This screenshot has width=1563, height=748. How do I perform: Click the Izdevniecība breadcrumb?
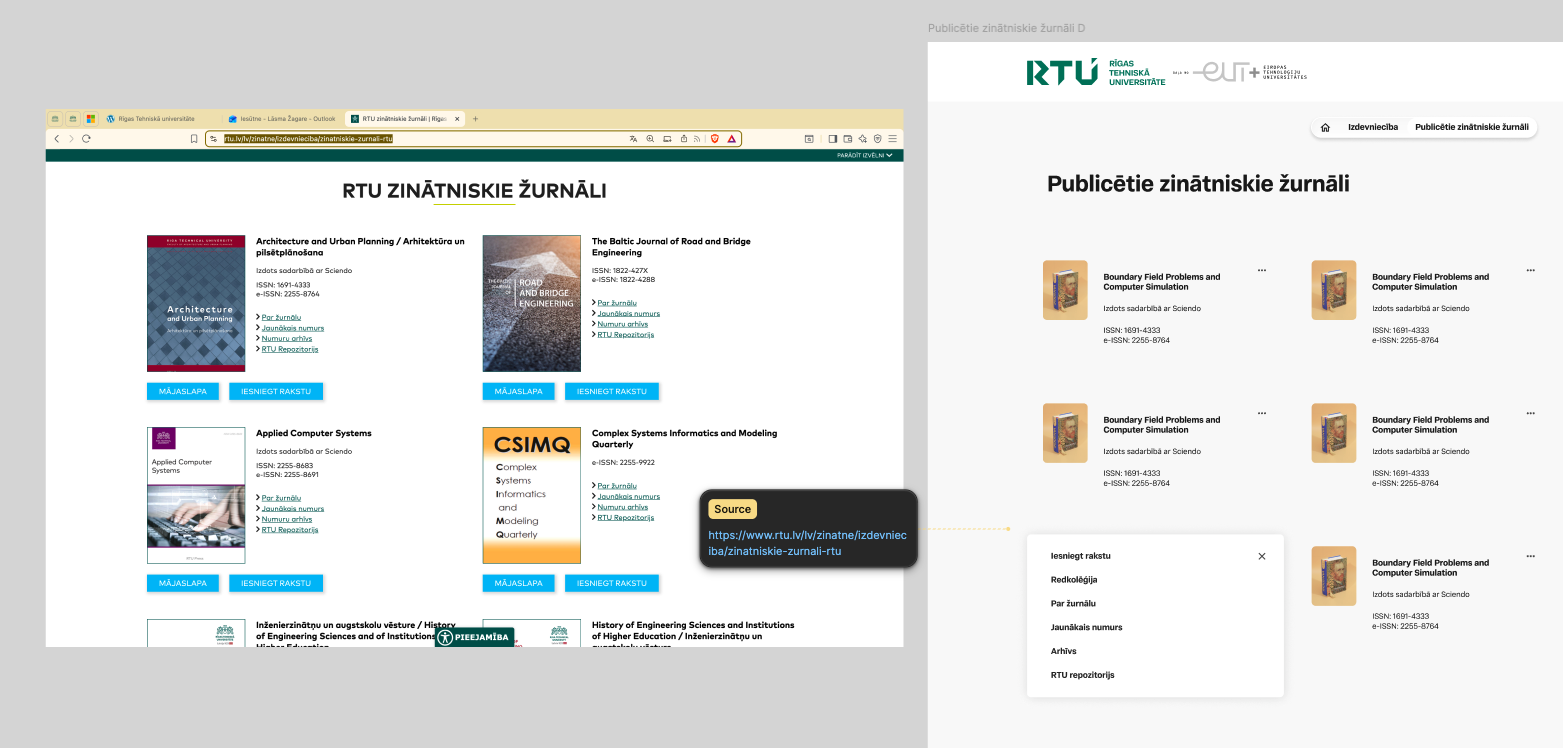[x=1373, y=128]
